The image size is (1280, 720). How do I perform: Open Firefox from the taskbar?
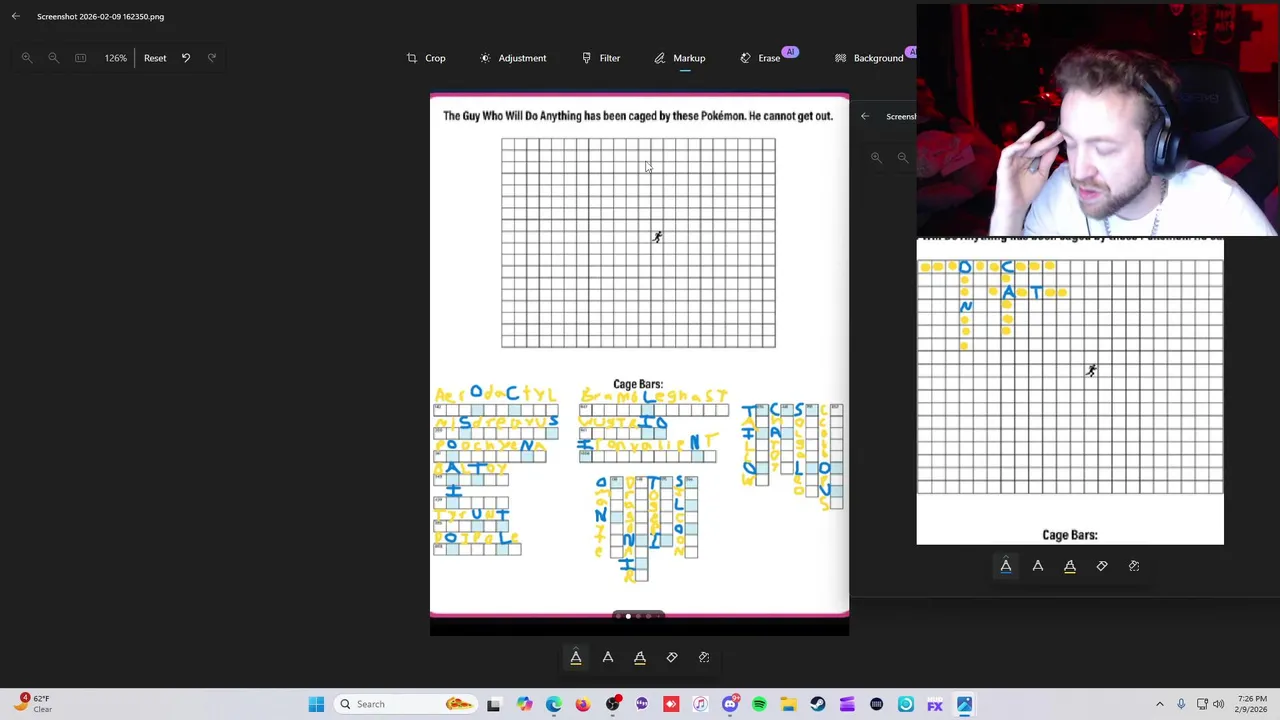(583, 704)
